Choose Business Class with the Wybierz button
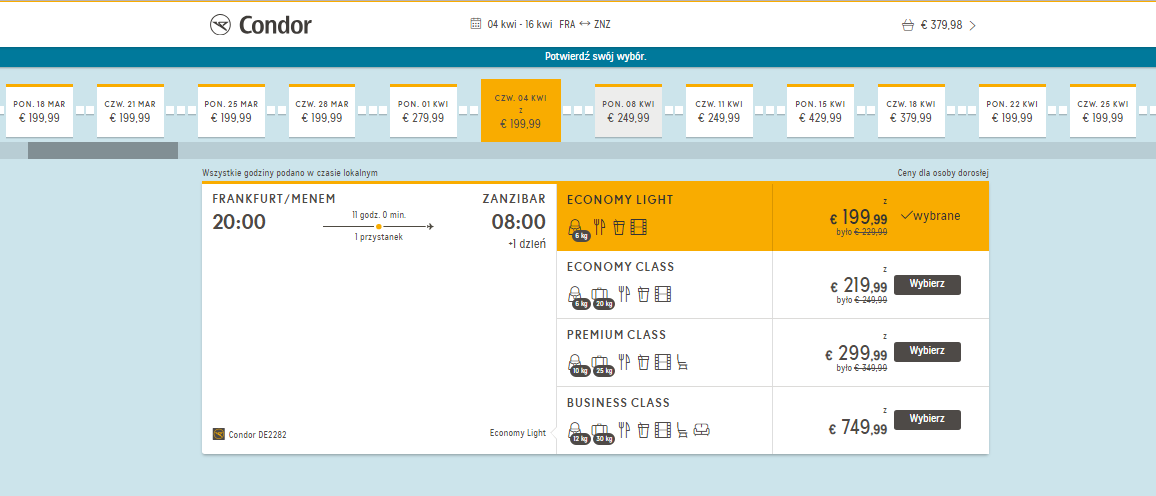Screen dimensions: 1156x496 tap(927, 419)
